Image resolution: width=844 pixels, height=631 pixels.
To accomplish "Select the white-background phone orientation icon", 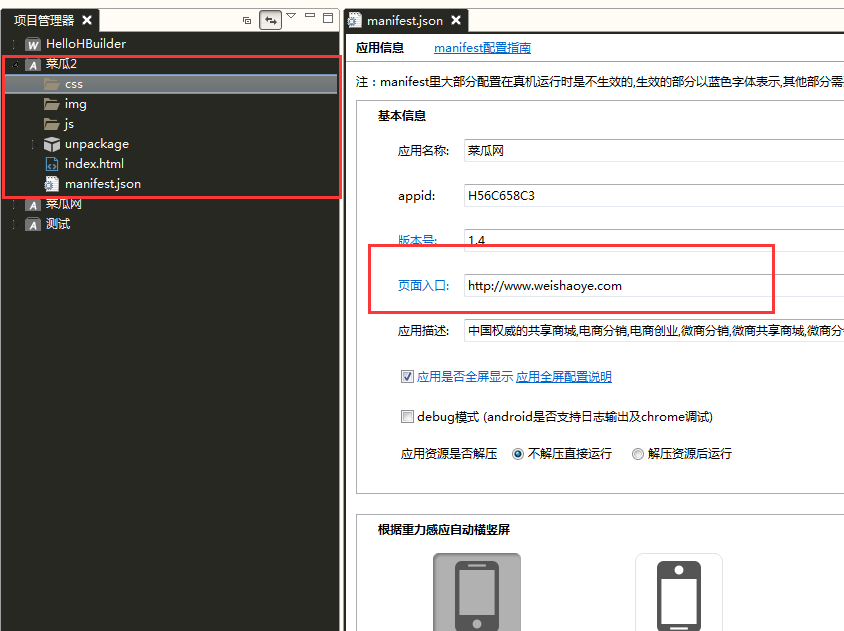I will (679, 592).
